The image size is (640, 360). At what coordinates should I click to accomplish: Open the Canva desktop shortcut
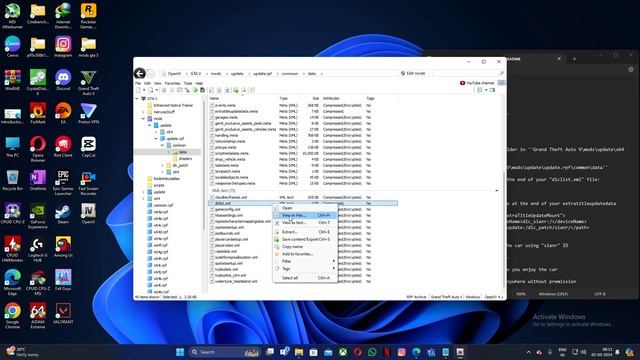point(12,47)
